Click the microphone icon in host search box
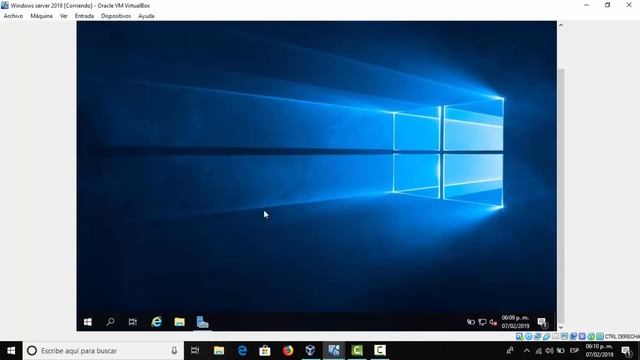 coord(174,351)
